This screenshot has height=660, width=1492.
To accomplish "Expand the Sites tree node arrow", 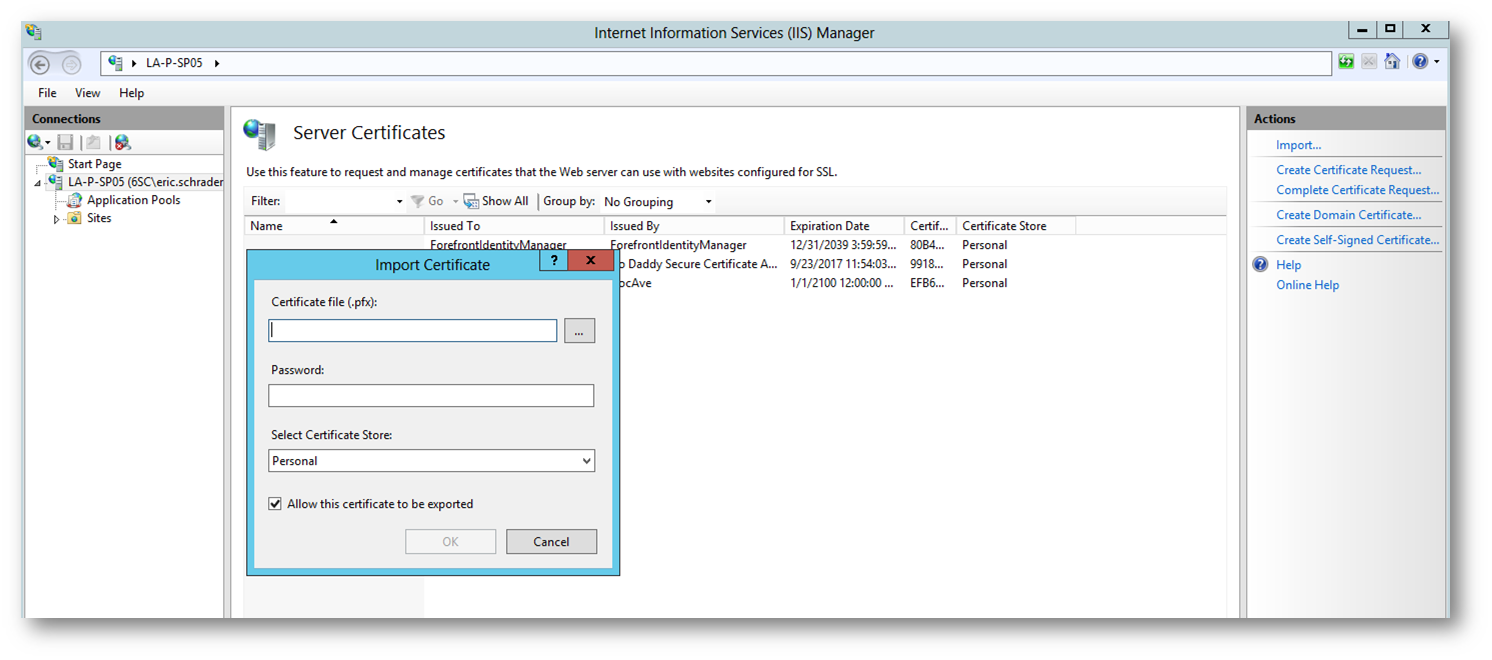I will (x=57, y=219).
